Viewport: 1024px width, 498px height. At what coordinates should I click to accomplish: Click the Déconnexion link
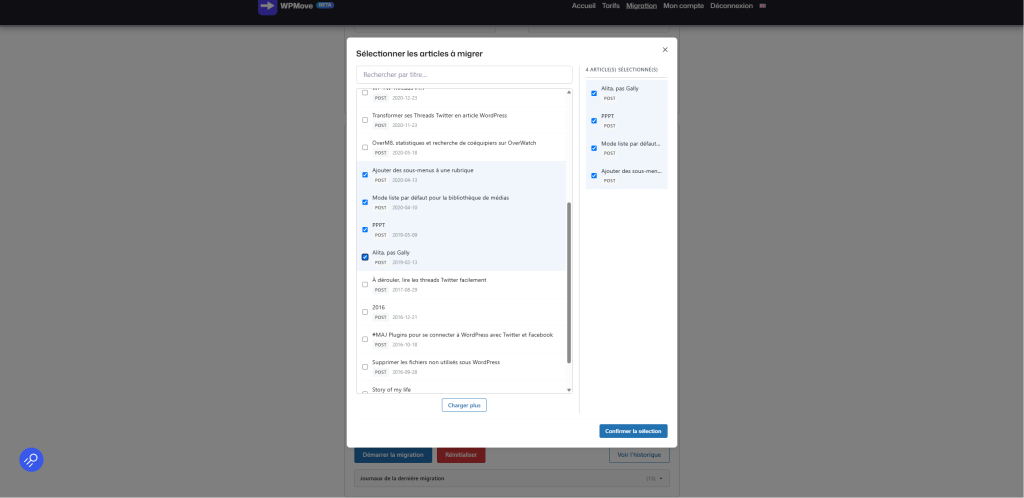coord(731,6)
